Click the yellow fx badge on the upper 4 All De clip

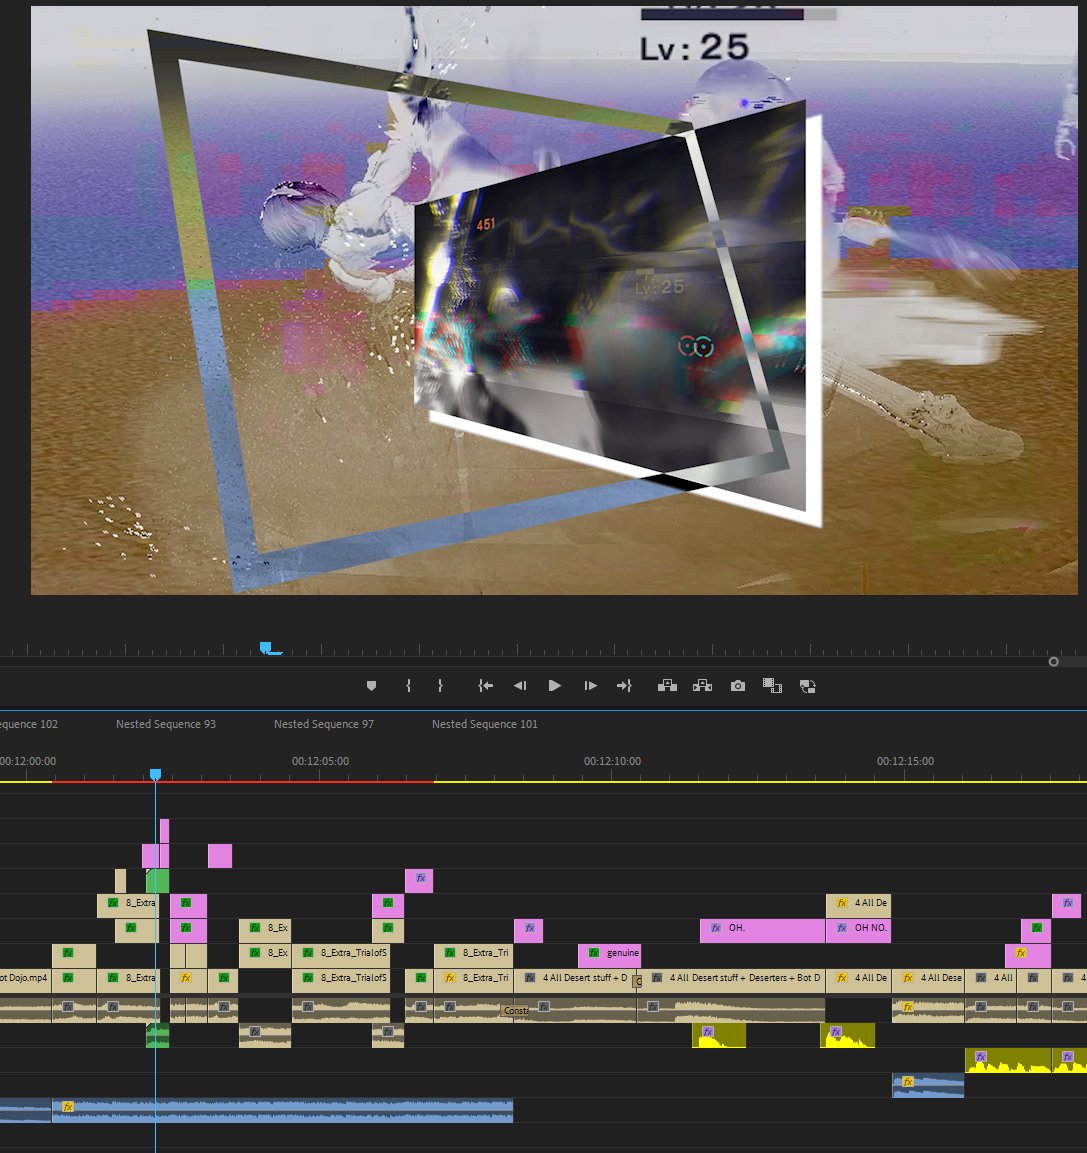pyautogui.click(x=842, y=903)
